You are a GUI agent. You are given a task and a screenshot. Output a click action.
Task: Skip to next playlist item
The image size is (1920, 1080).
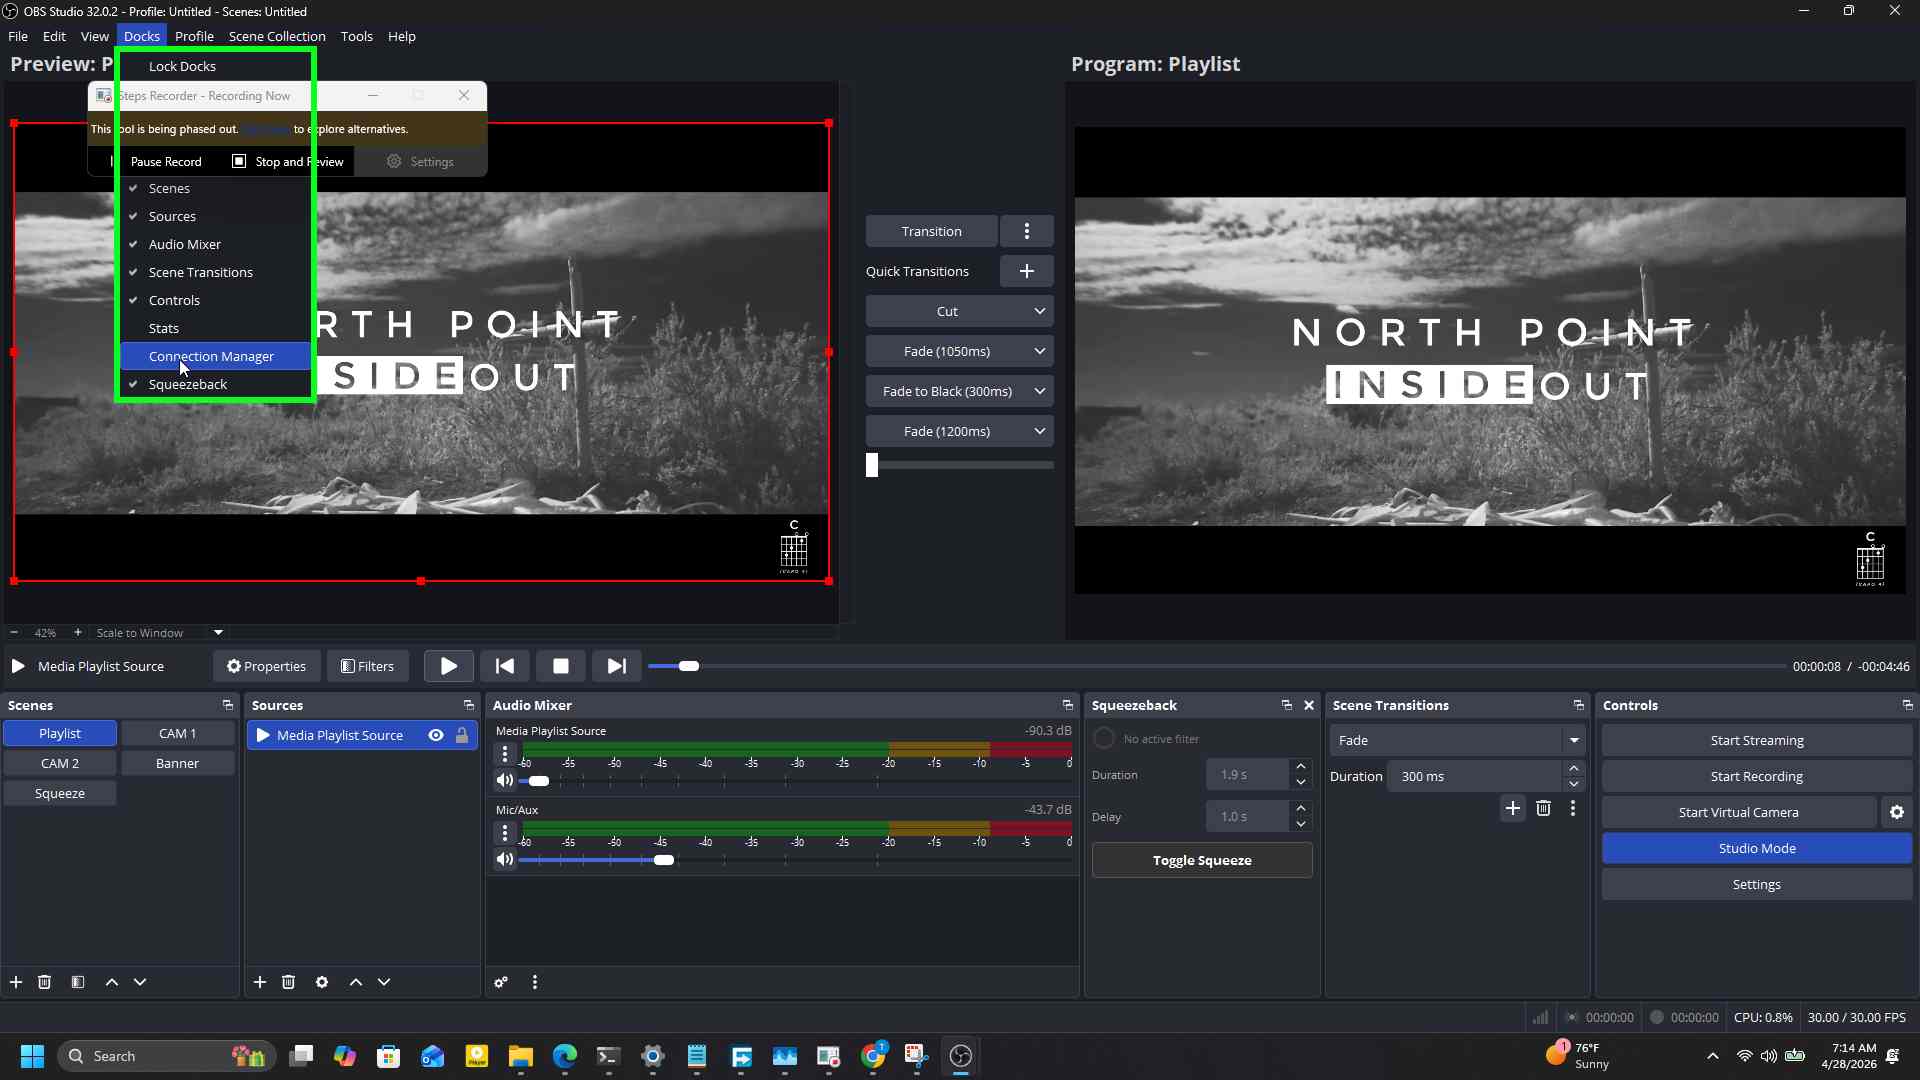617,666
